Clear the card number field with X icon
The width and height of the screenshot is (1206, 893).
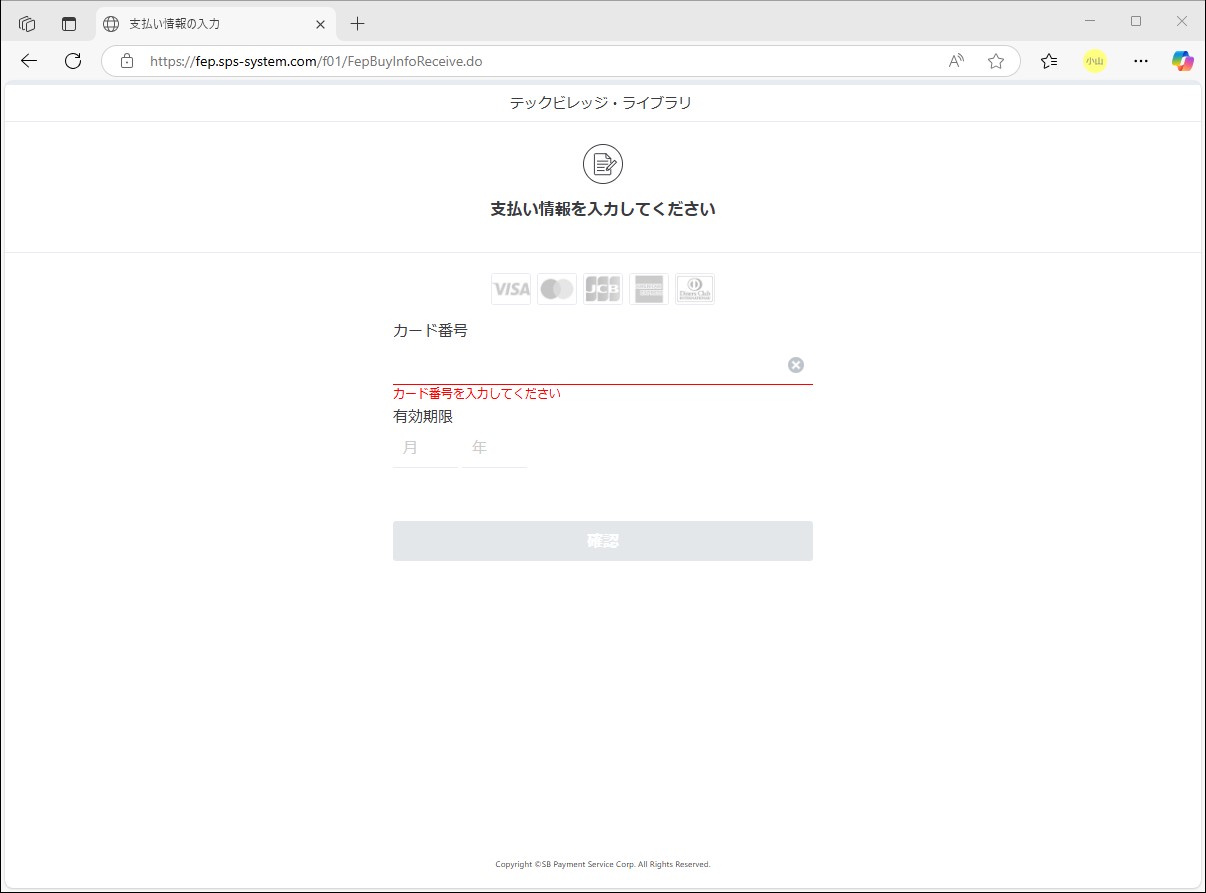[x=796, y=365]
